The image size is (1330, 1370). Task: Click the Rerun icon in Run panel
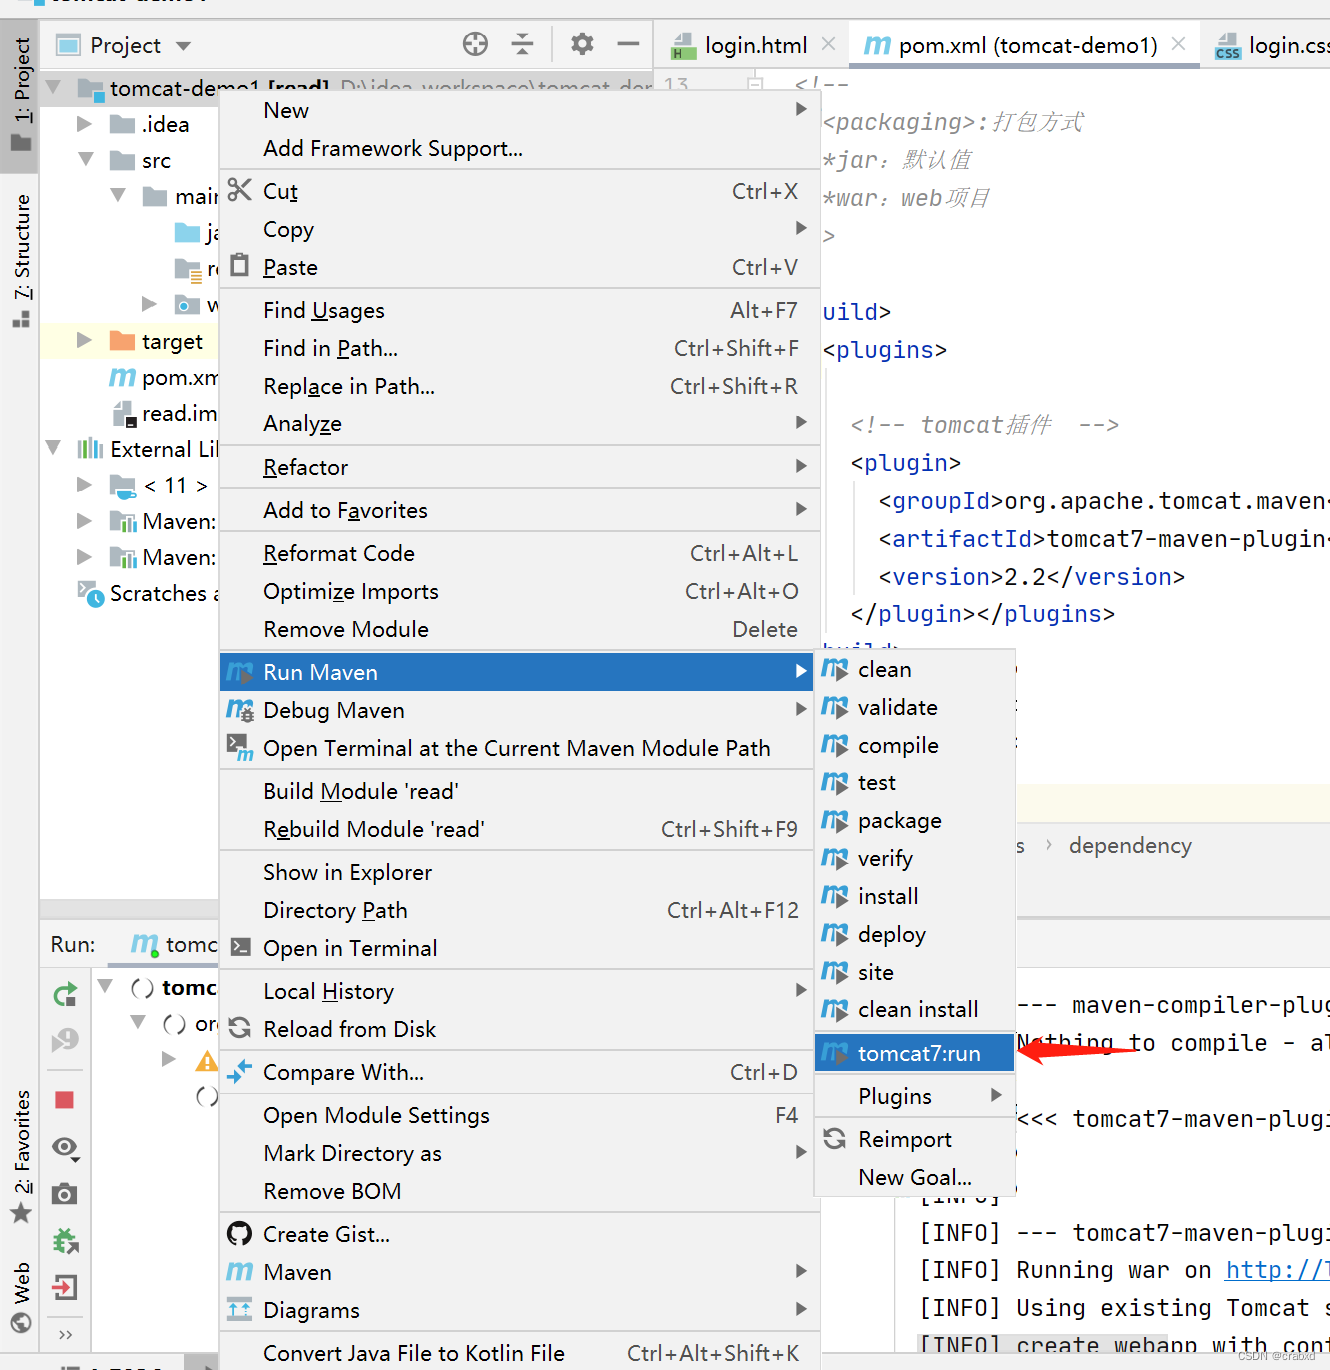click(x=65, y=994)
